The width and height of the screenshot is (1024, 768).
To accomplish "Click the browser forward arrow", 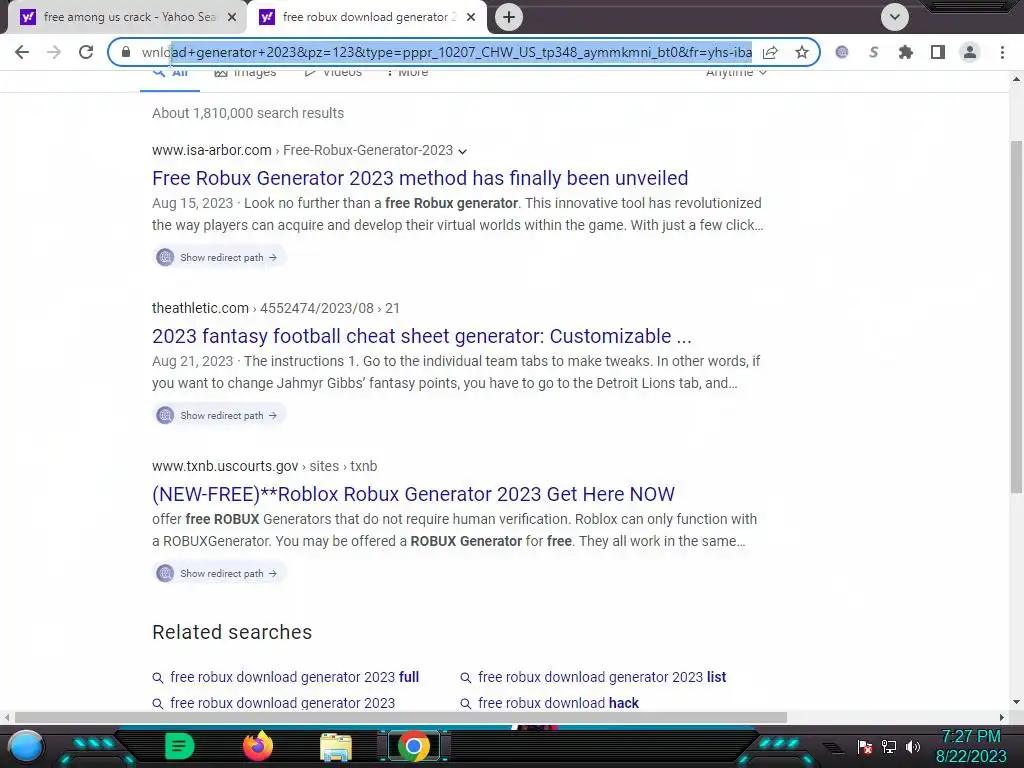I will (x=54, y=52).
